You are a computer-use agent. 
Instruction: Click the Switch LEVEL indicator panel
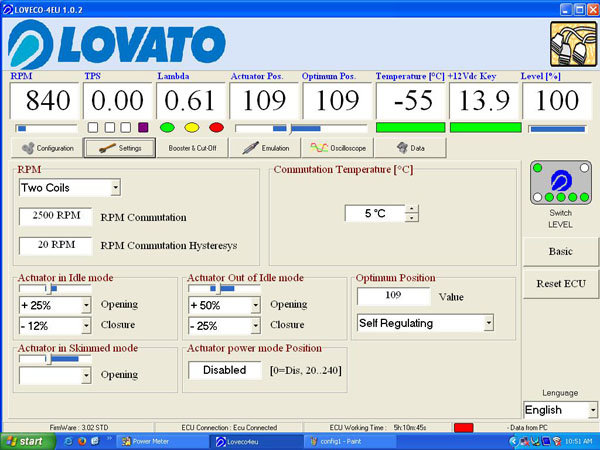(x=561, y=182)
